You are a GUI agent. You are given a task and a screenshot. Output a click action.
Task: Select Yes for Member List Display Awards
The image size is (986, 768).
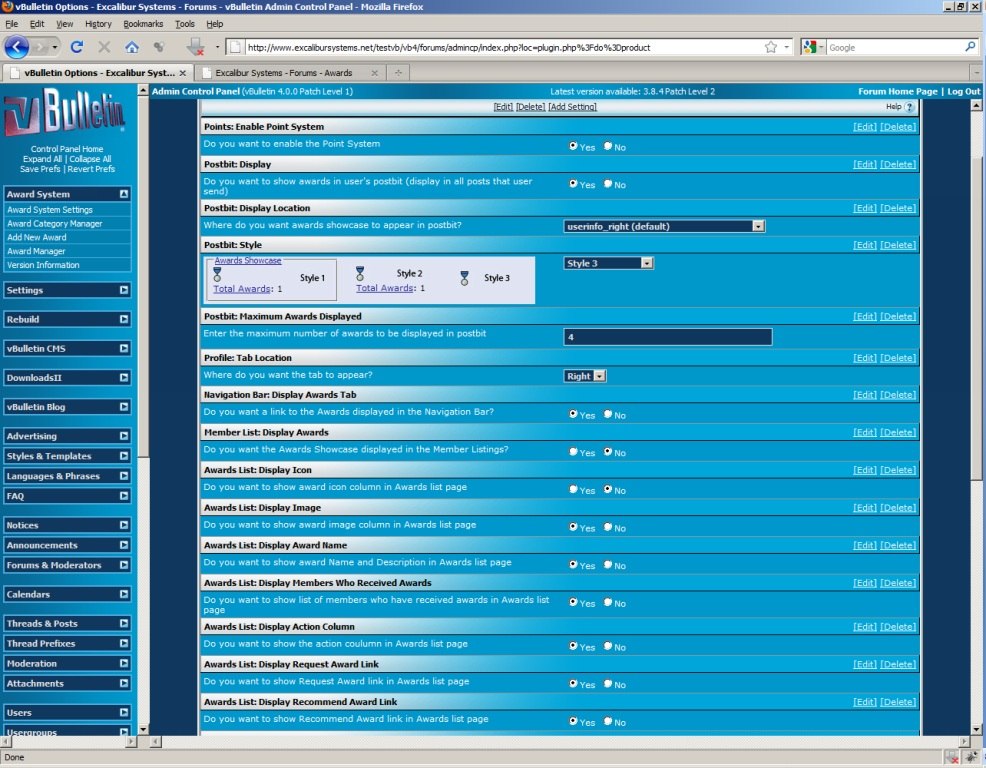573,452
